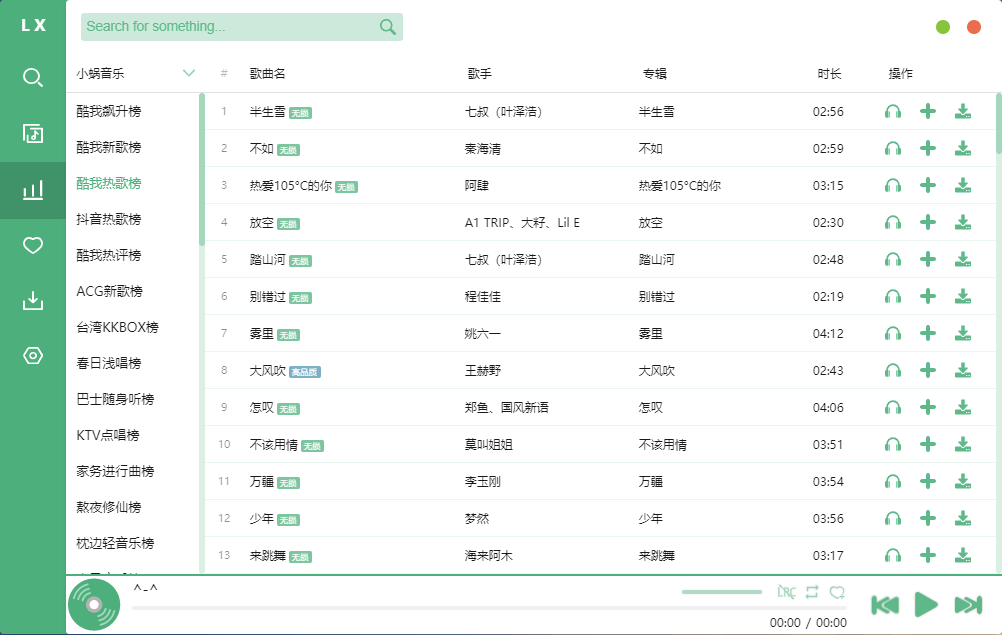Click the spinning disc album thumbnail
The image size is (1002, 635).
(94, 604)
